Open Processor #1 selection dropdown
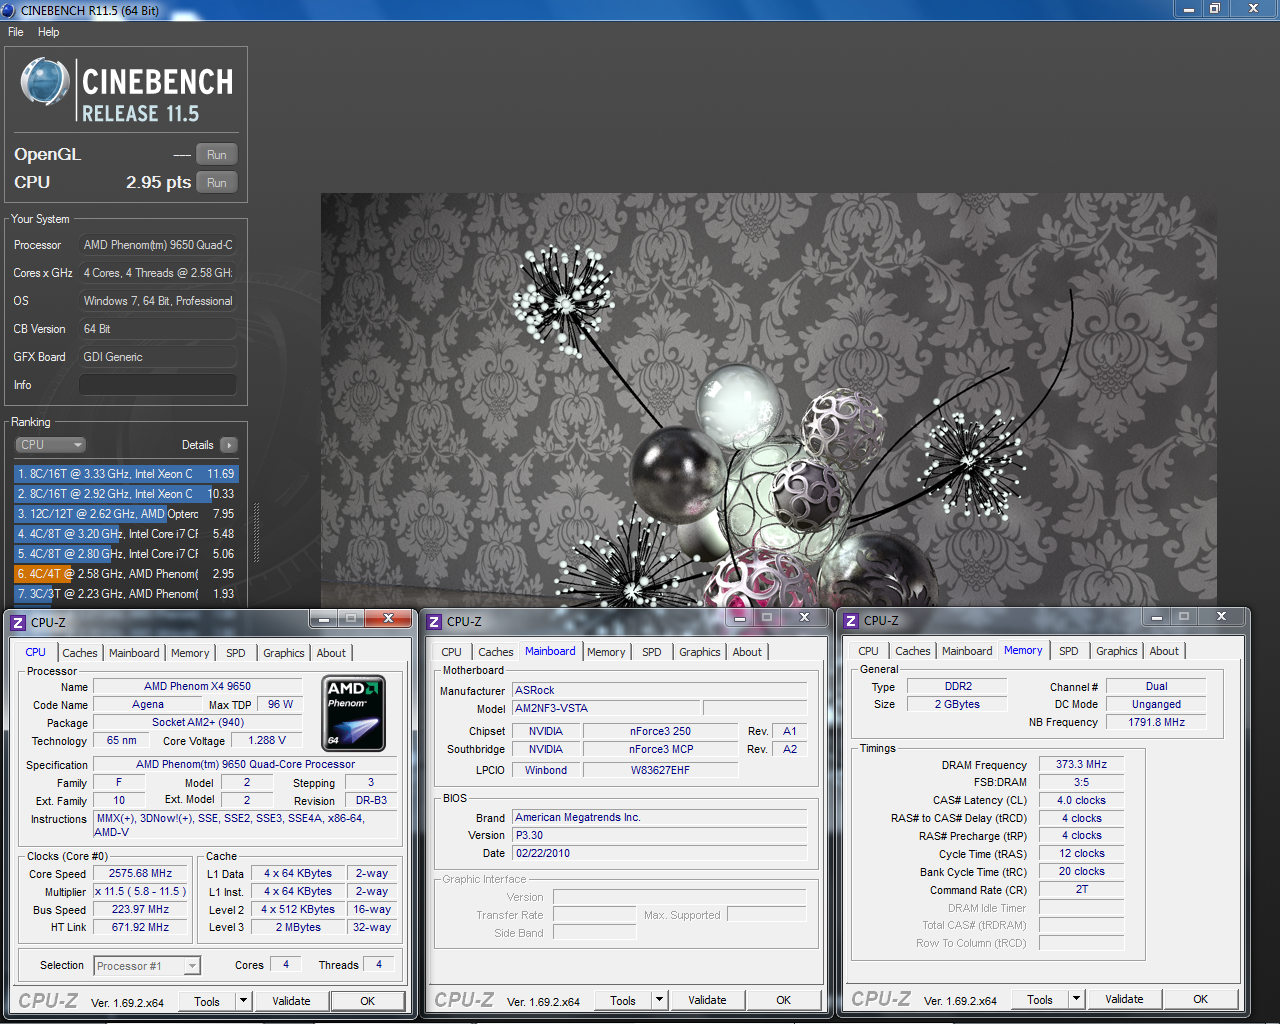The image size is (1280, 1024). pyautogui.click(x=147, y=966)
